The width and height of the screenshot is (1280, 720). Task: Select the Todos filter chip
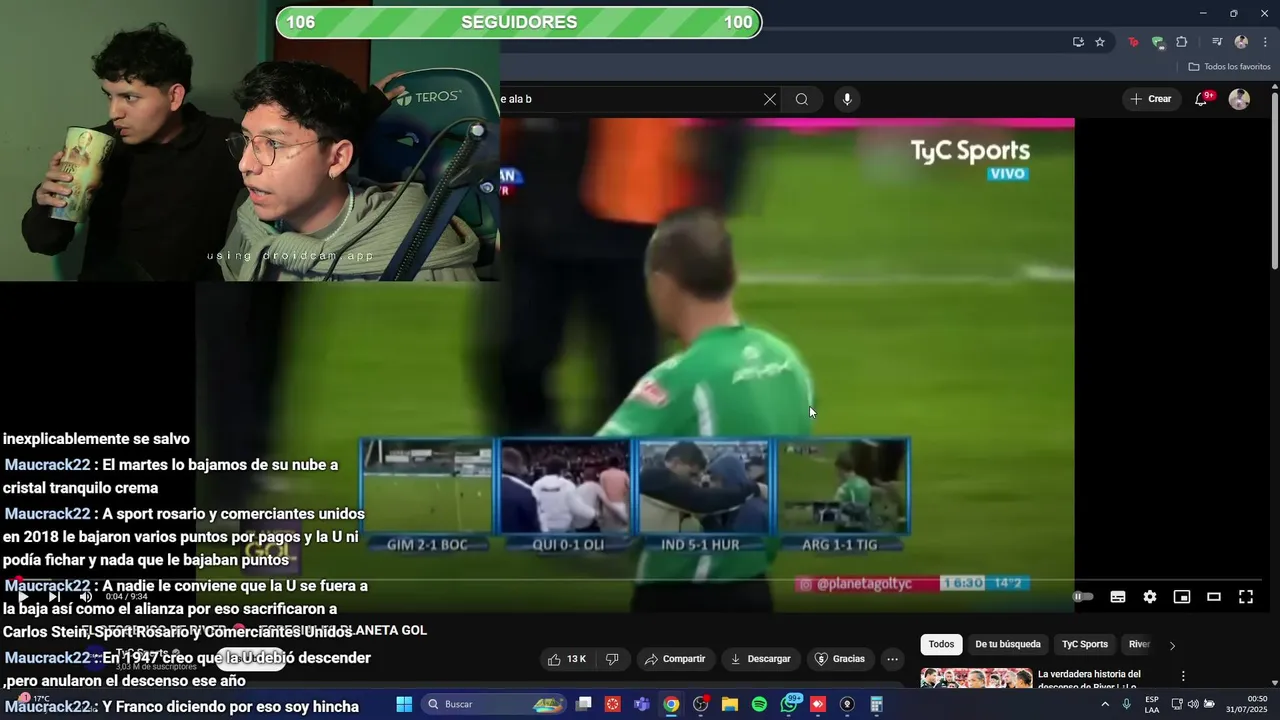pos(941,644)
